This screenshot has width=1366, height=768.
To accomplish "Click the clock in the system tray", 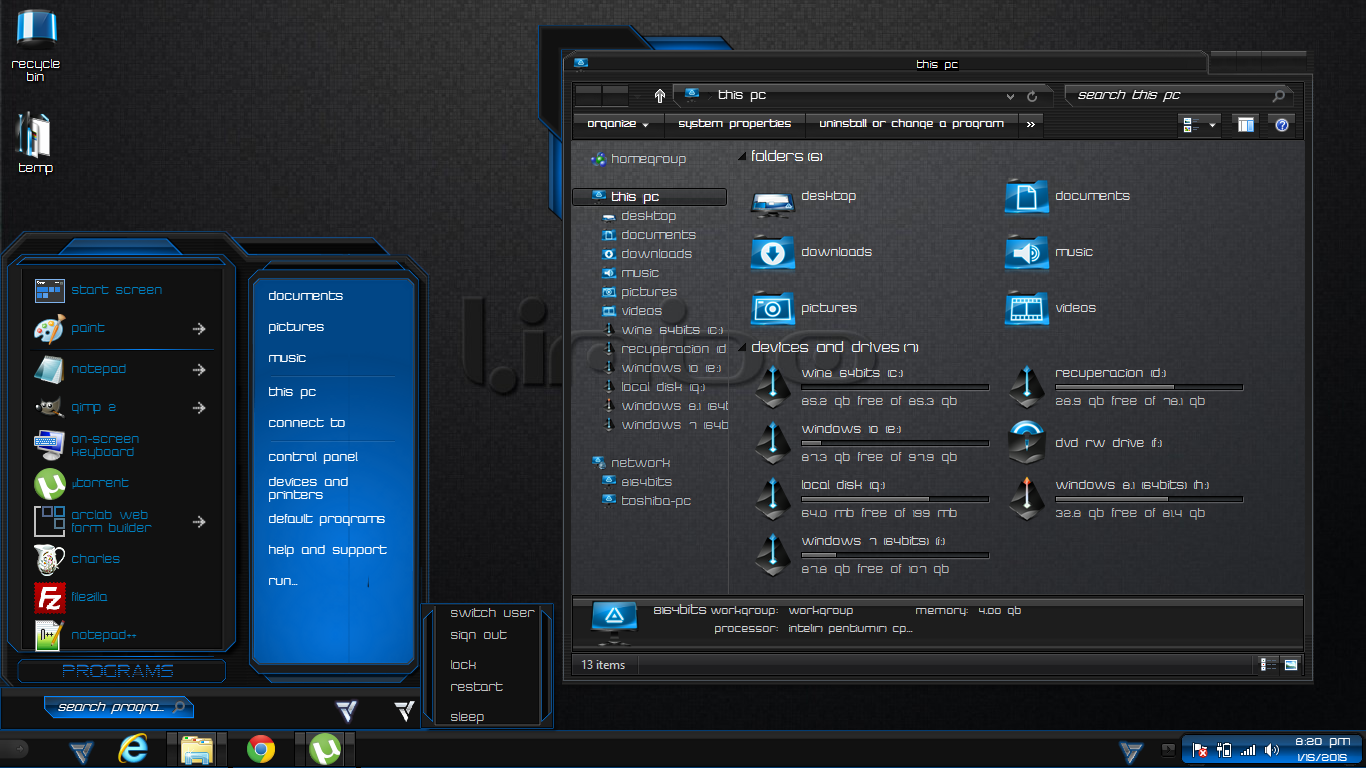I will pyautogui.click(x=1322, y=749).
